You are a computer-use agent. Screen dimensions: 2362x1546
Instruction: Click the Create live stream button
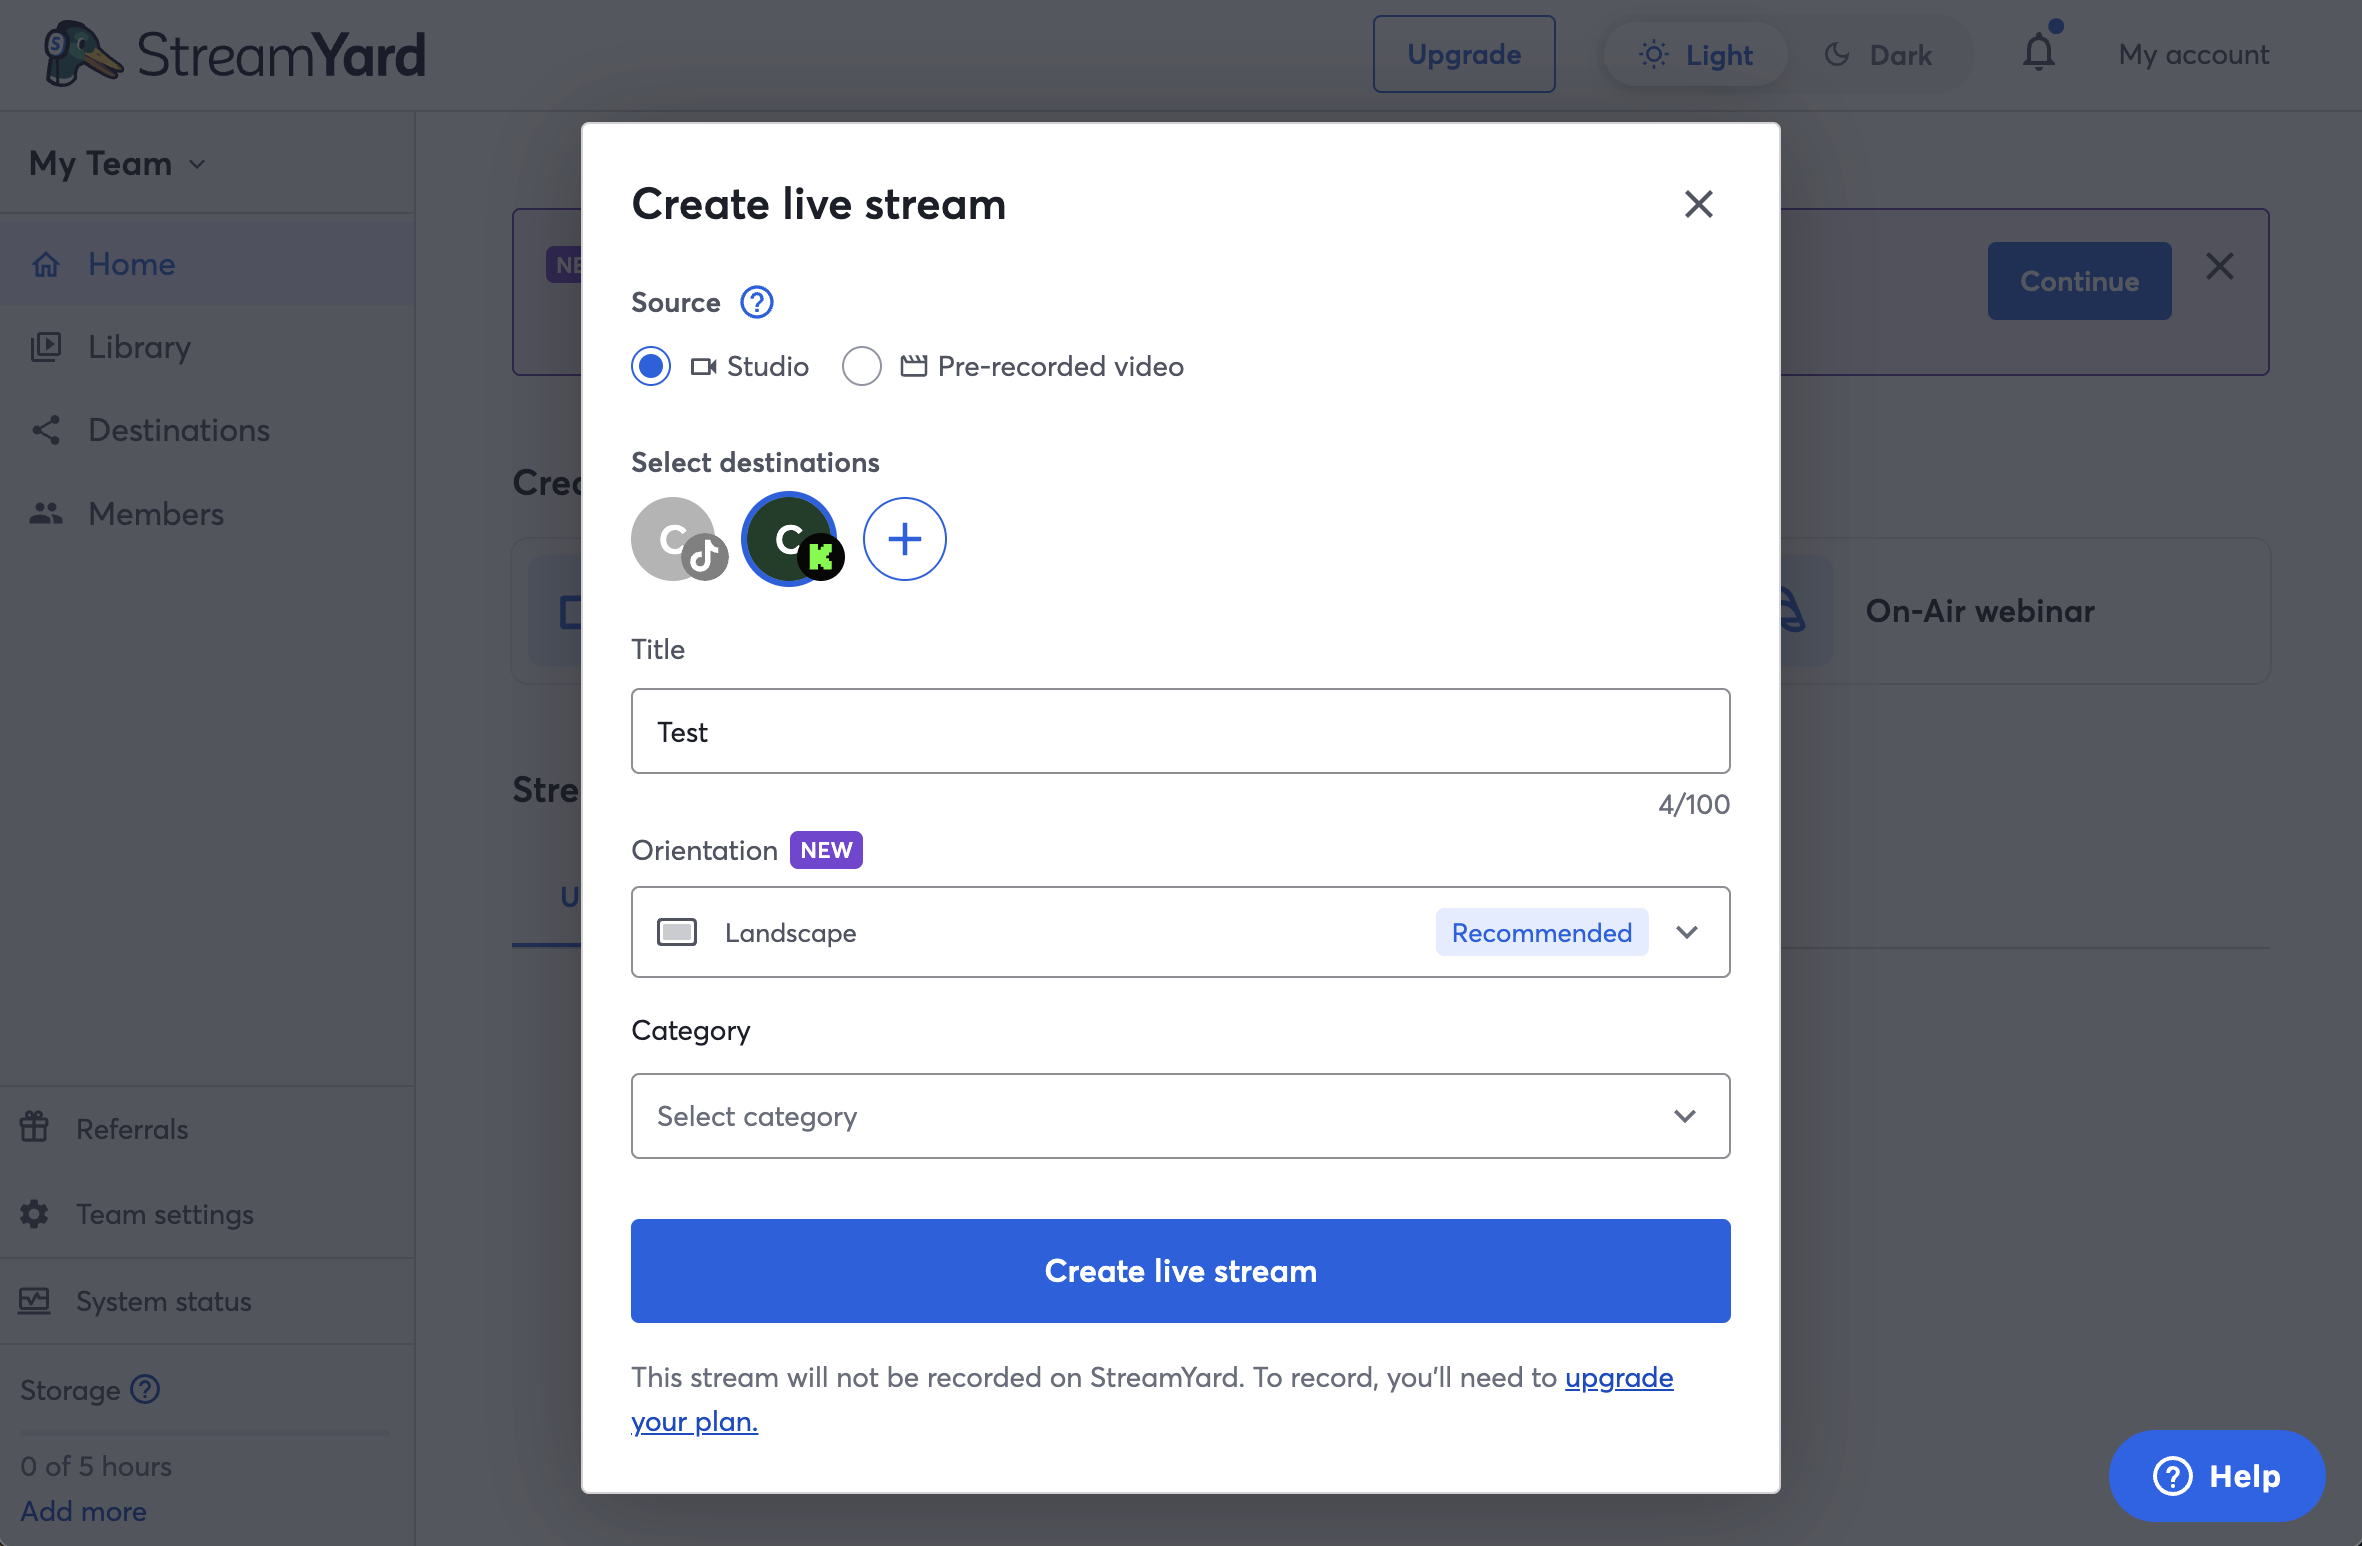(x=1180, y=1271)
